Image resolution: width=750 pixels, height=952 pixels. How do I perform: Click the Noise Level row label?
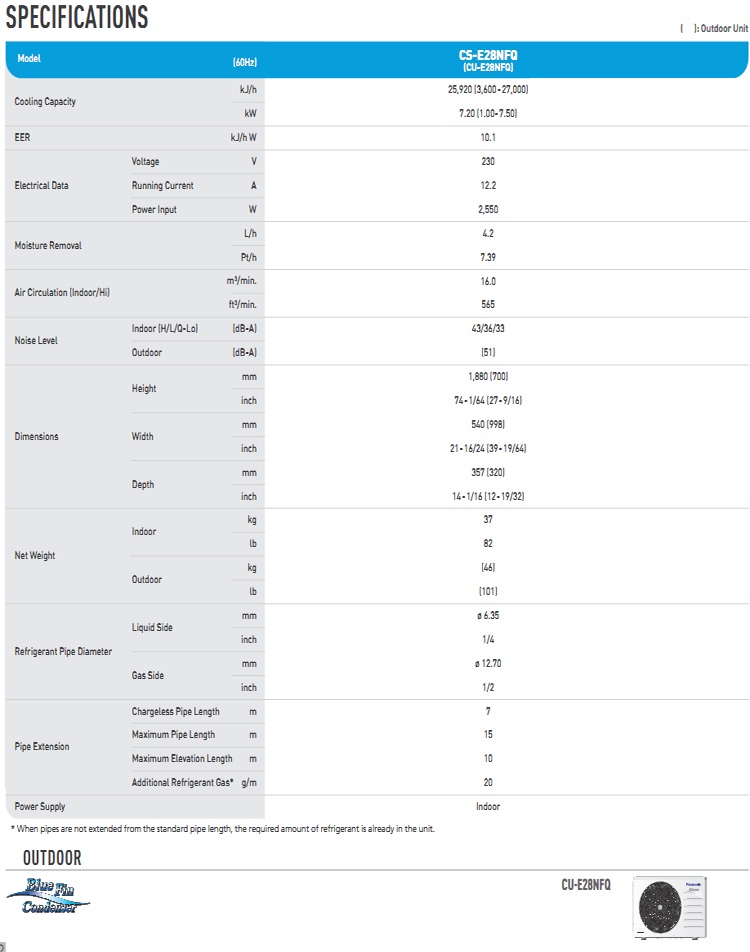[36, 341]
